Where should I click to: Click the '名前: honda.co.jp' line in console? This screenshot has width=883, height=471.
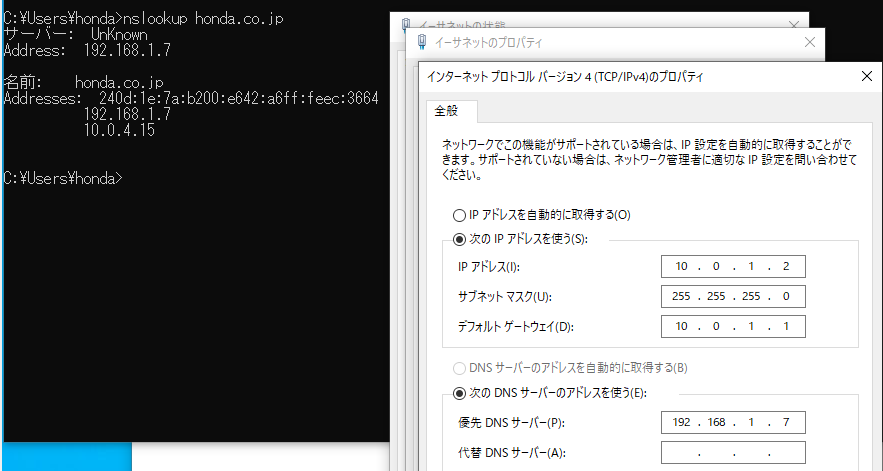click(x=83, y=83)
